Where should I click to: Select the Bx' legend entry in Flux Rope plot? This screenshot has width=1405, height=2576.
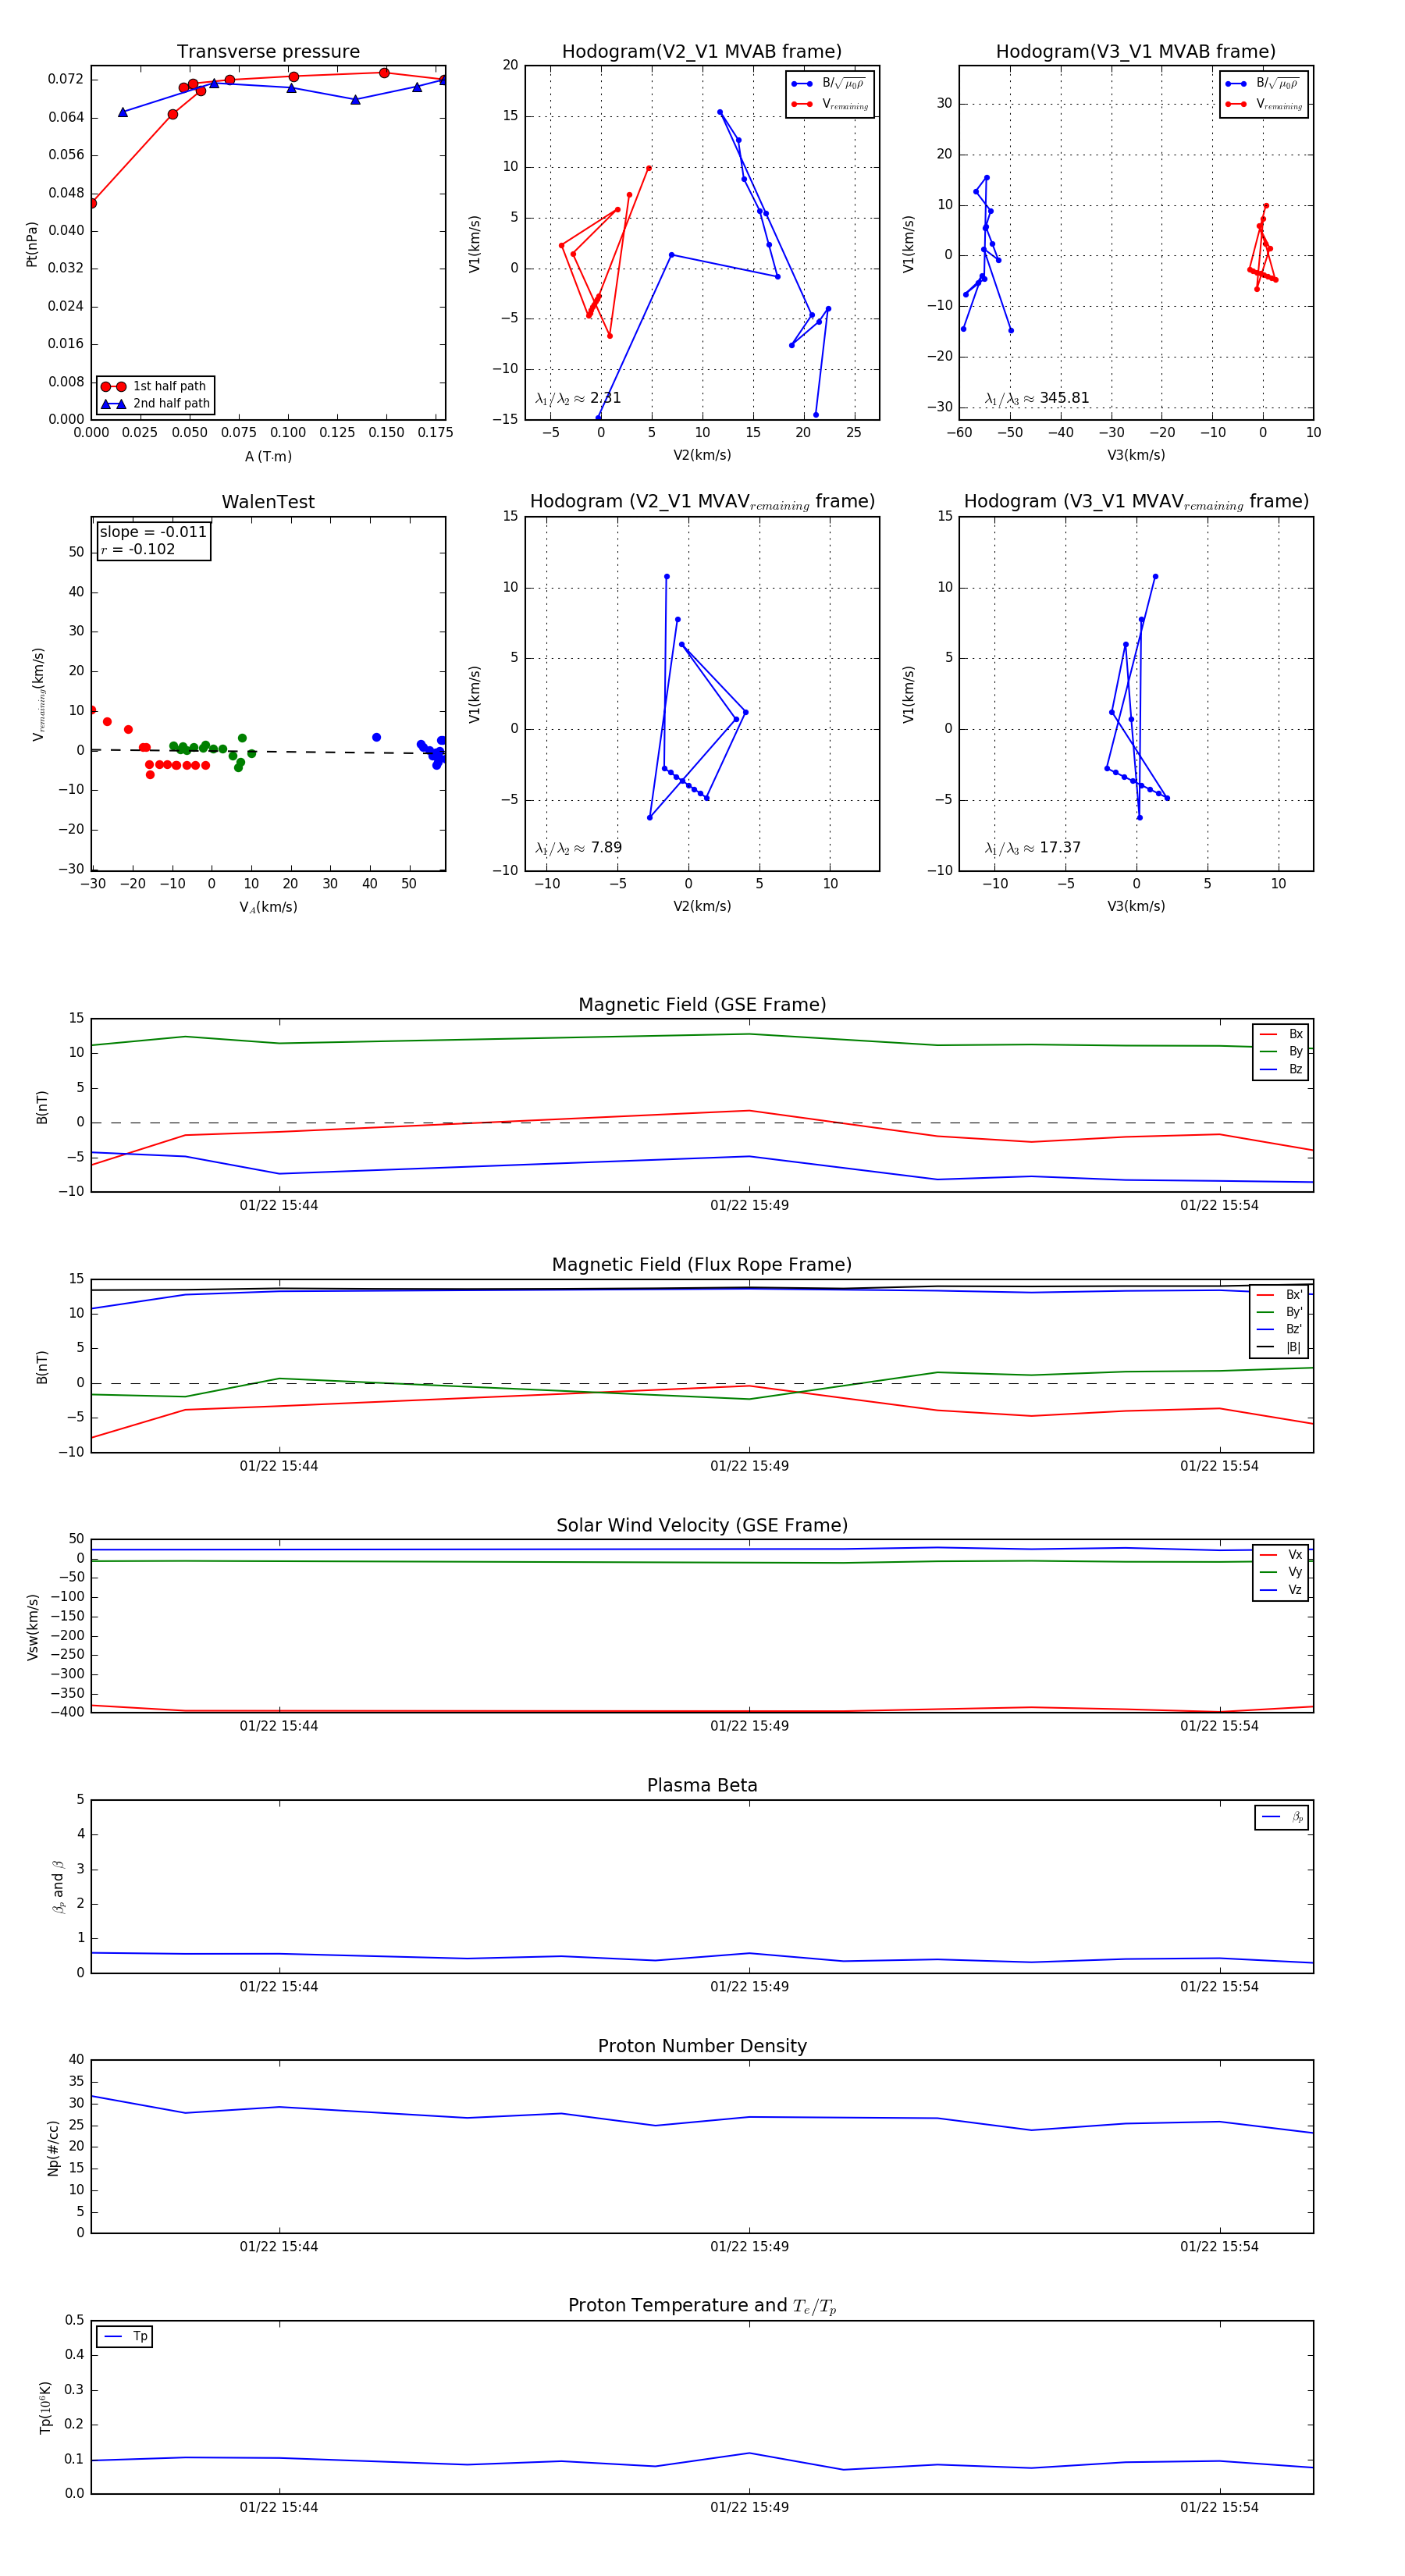(x=1280, y=1295)
